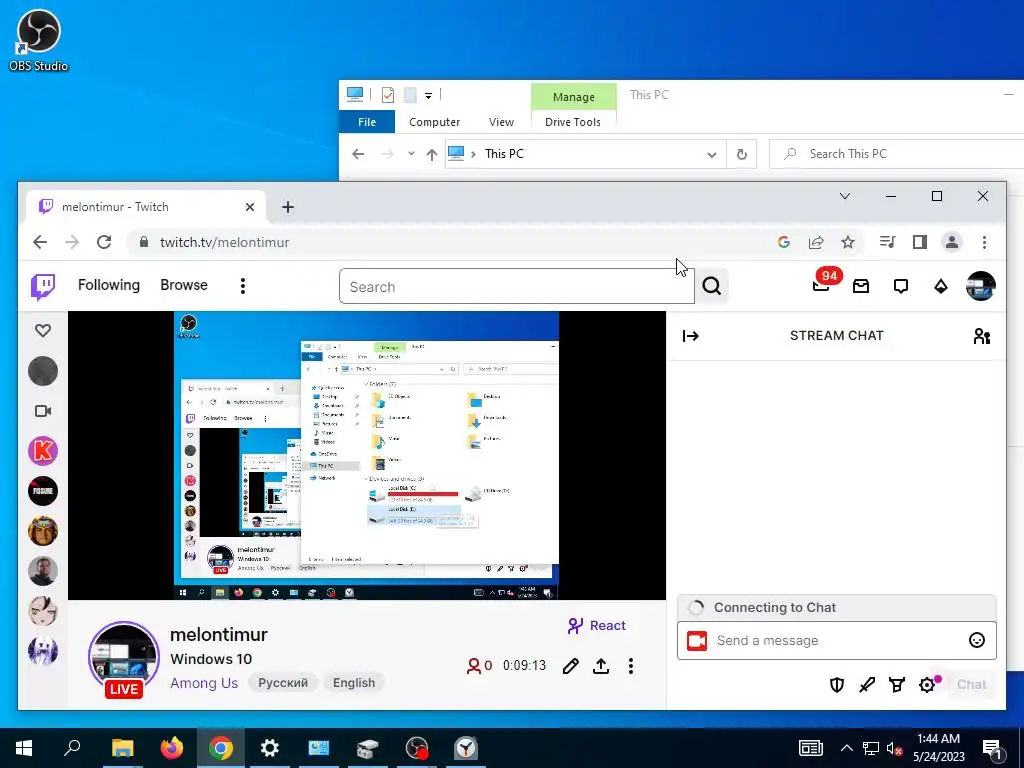Open the Among Us category link
Viewport: 1024px width, 768px height.
(204, 683)
